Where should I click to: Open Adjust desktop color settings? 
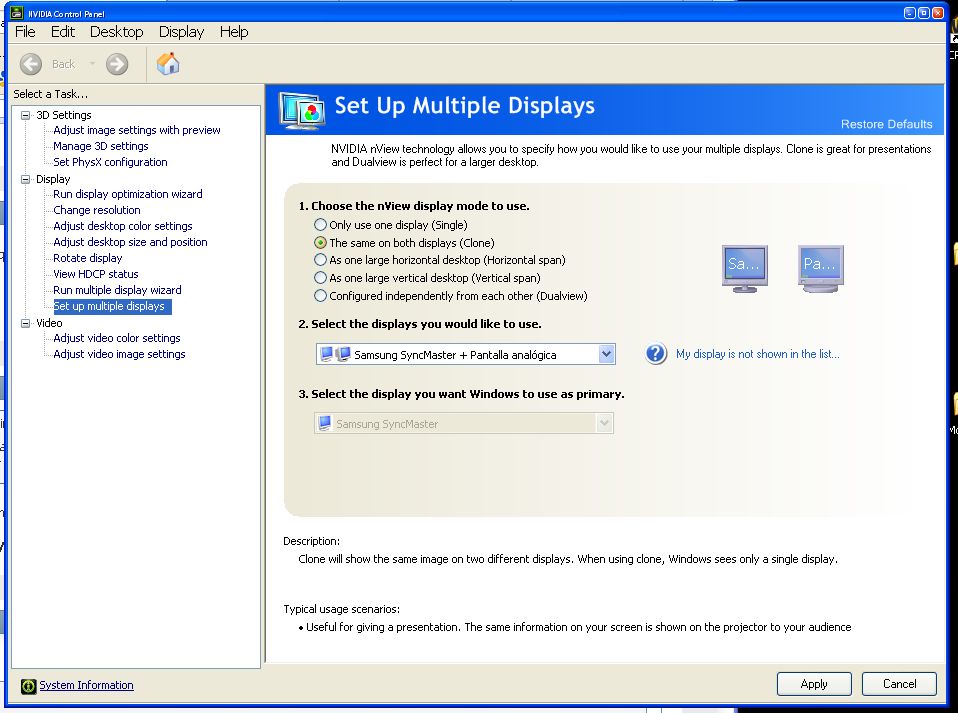pyautogui.click(x=123, y=226)
